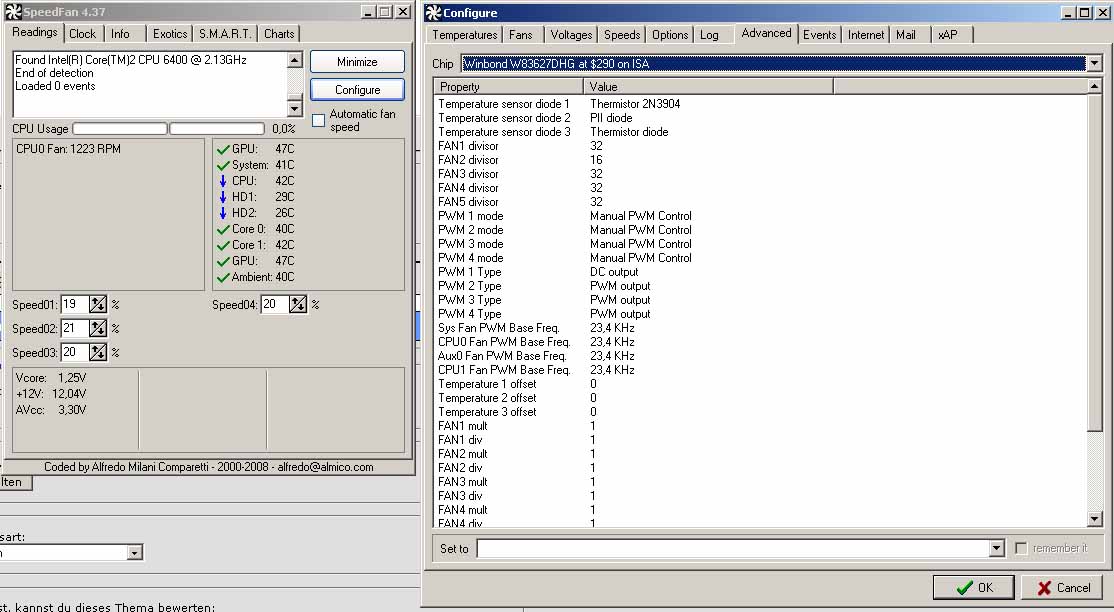Click the log box scroll up arrow
1114x612 pixels.
(295, 60)
